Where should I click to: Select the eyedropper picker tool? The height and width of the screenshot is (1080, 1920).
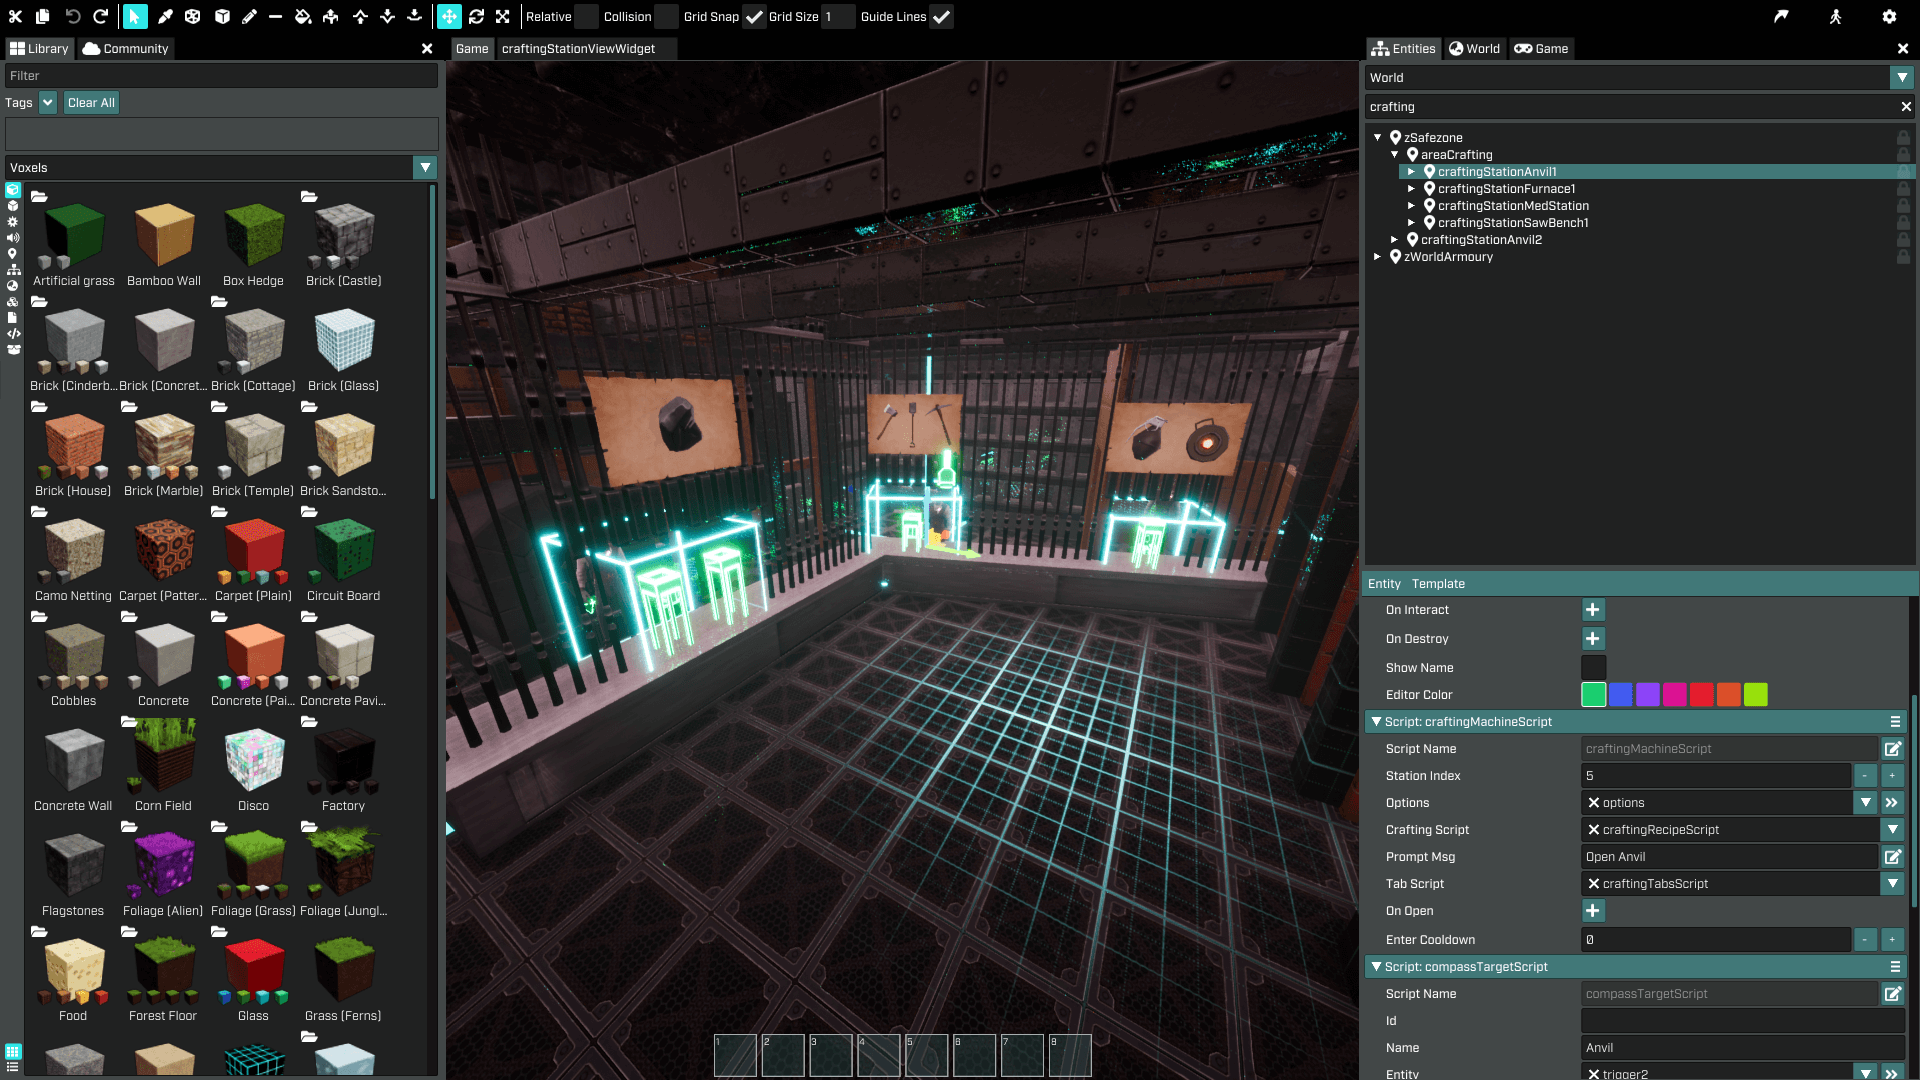pyautogui.click(x=165, y=16)
